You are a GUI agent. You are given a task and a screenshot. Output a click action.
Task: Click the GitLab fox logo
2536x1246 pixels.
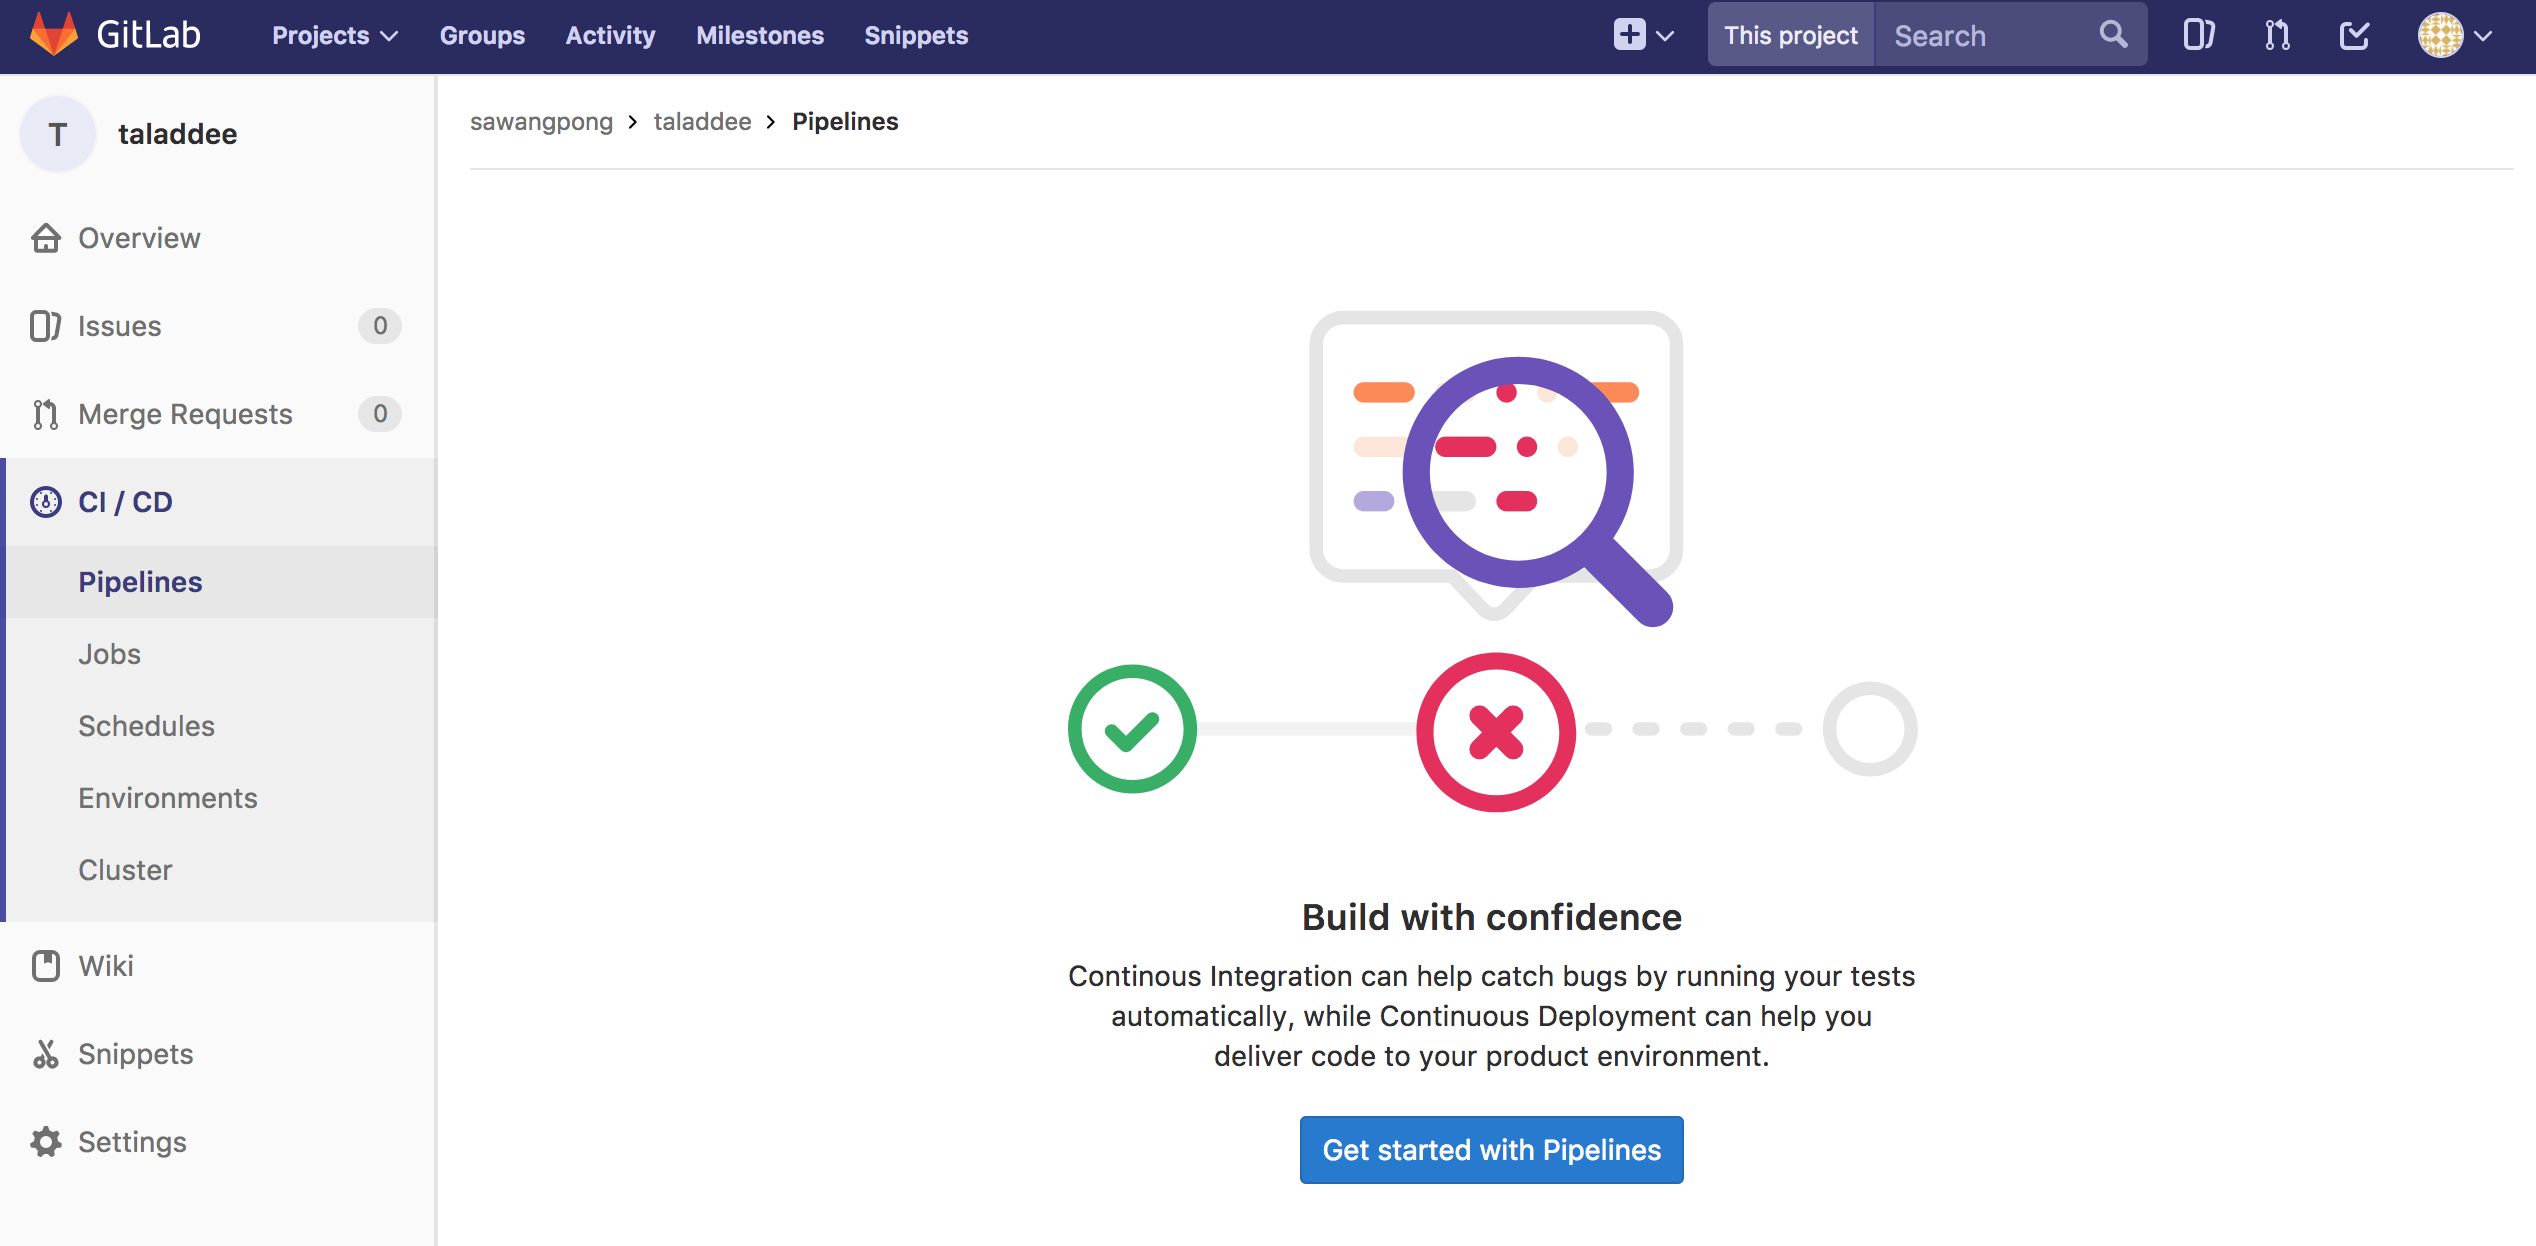54,34
